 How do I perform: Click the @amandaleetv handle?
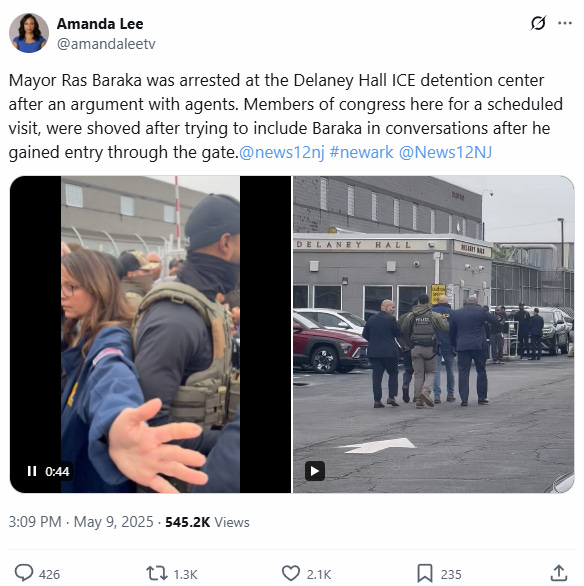(x=106, y=44)
